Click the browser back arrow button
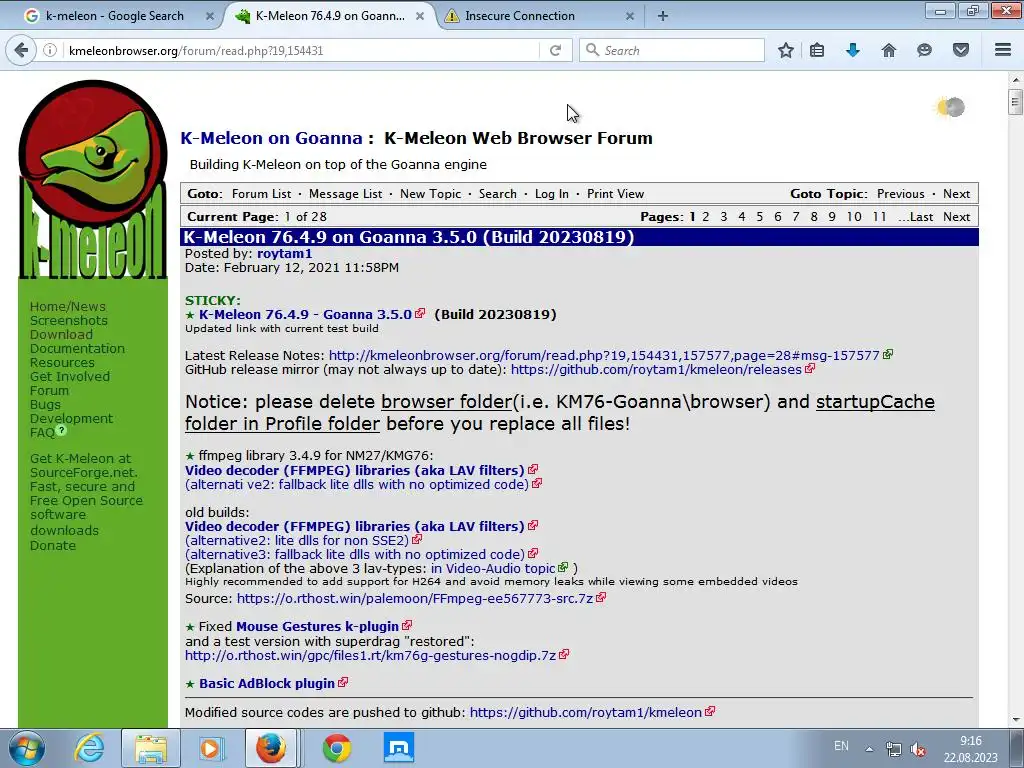 coord(21,50)
